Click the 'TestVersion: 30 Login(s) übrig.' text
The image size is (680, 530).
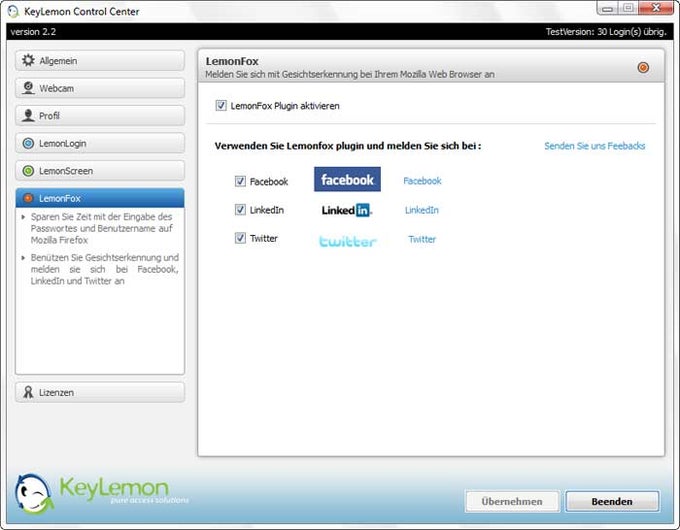tap(606, 32)
